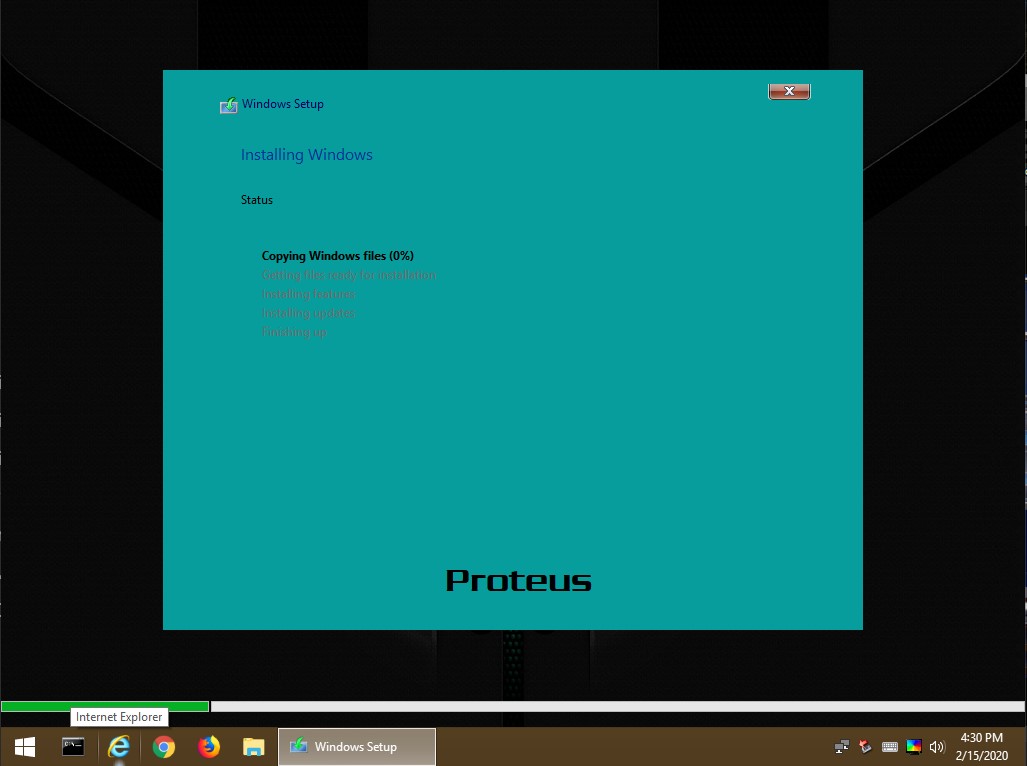
Task: Click the printer notification icon in system tray
Action: point(865,747)
